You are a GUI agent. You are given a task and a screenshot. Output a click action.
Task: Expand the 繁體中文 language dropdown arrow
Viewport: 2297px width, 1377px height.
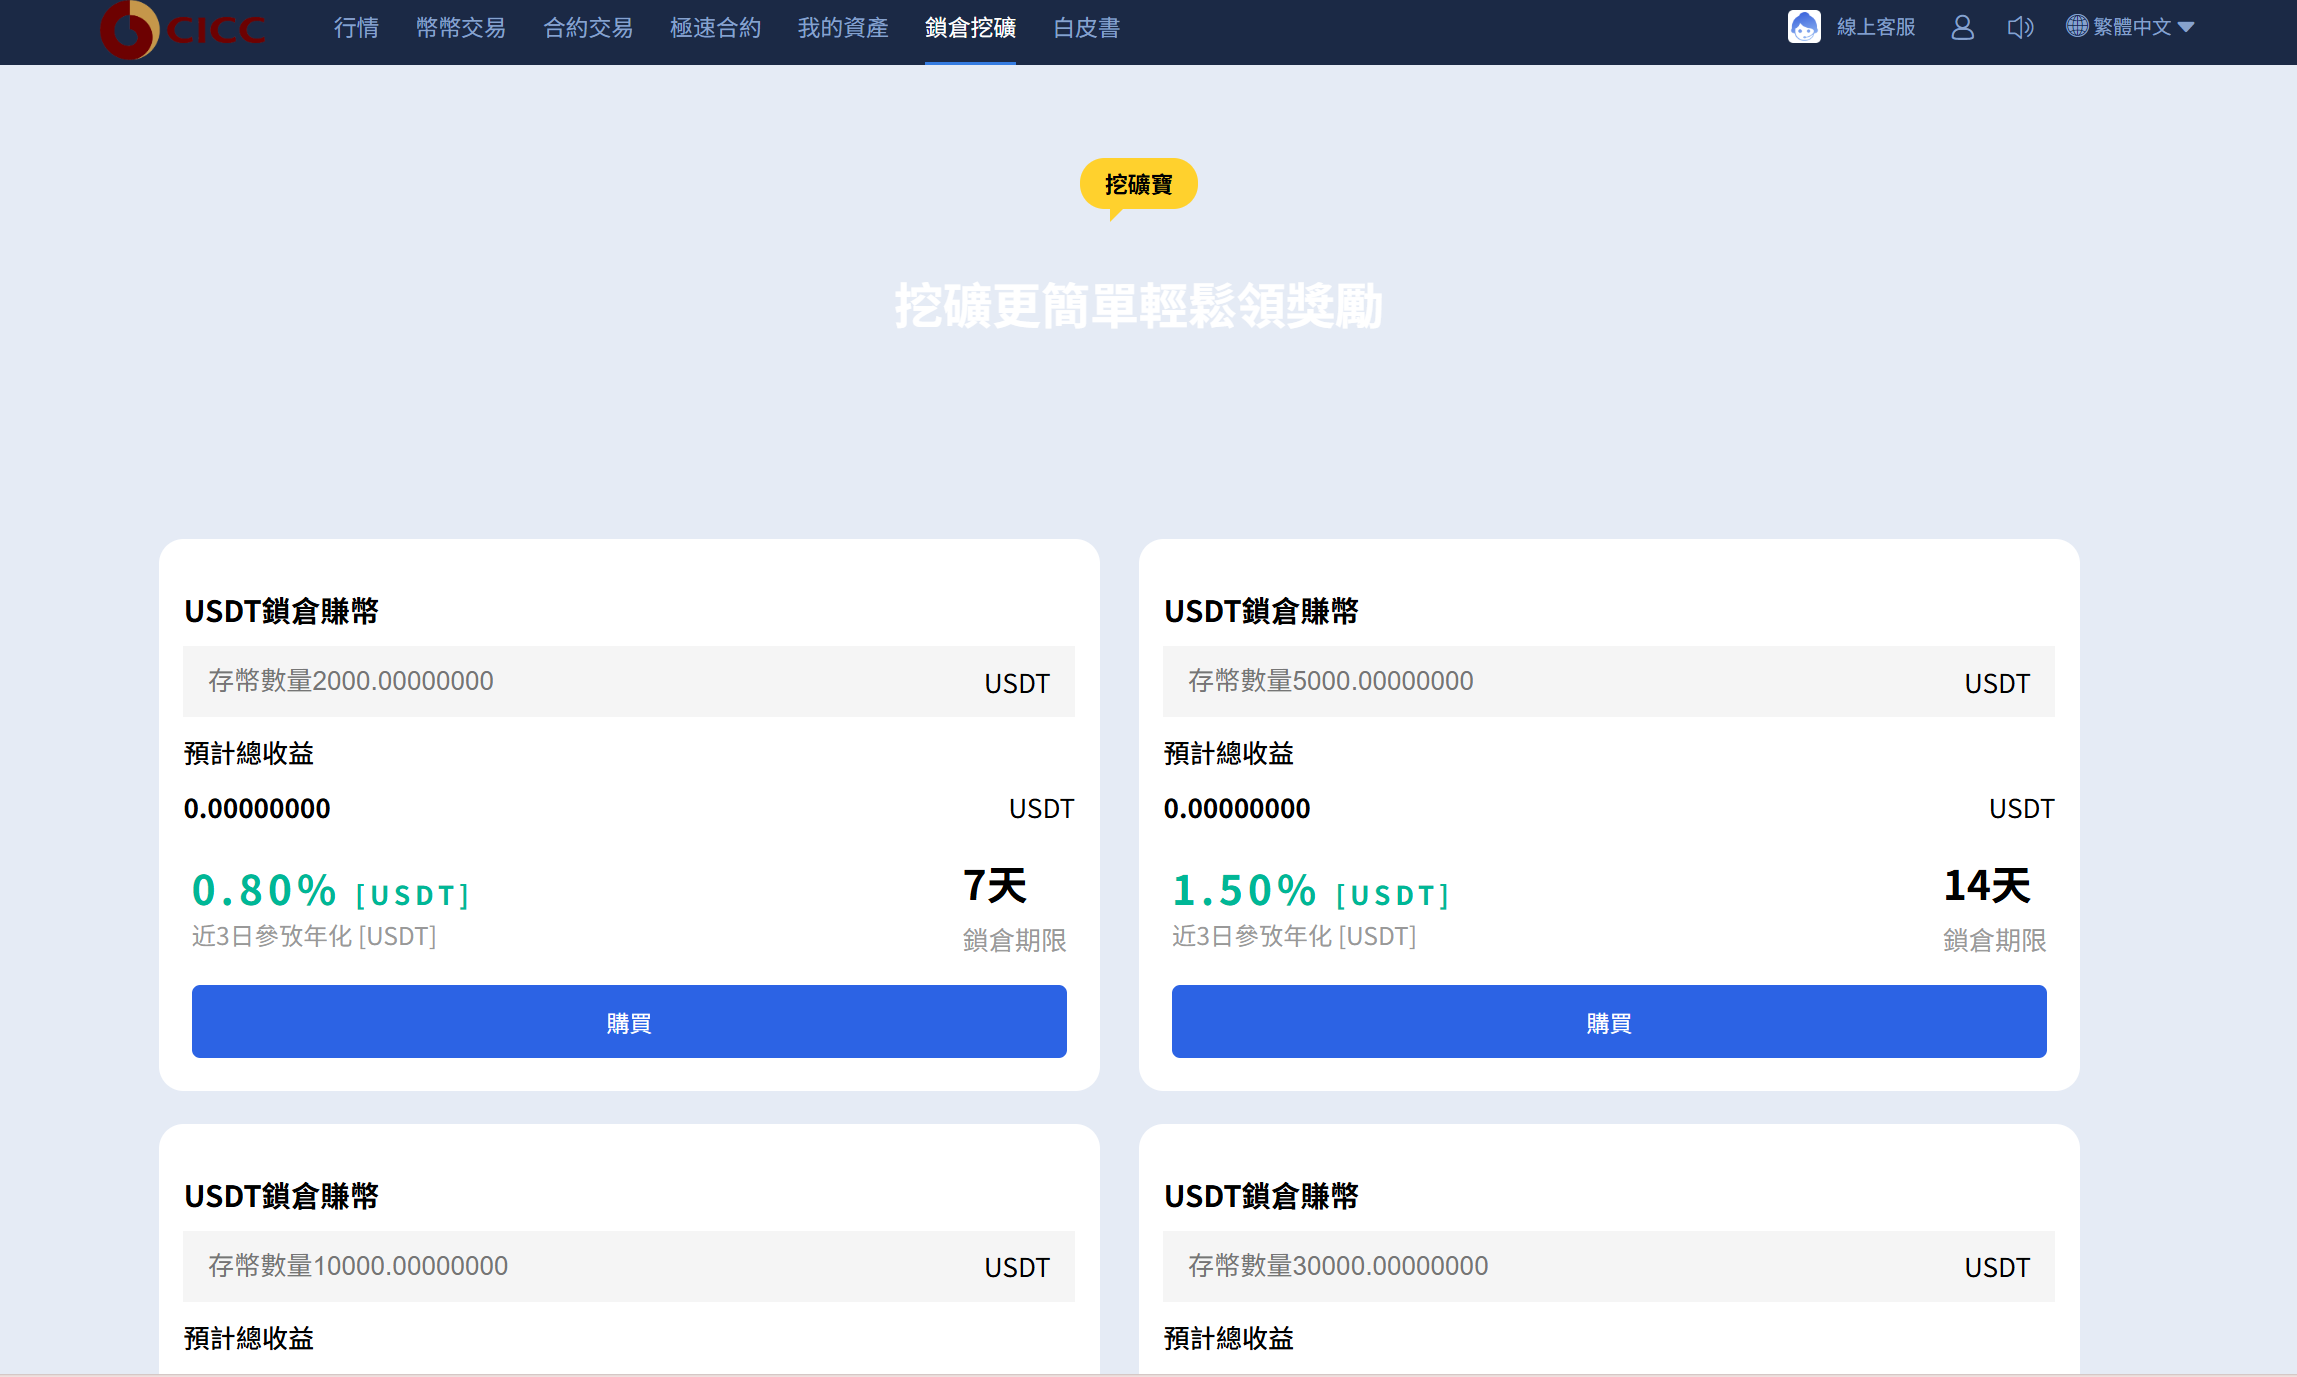(x=2186, y=27)
